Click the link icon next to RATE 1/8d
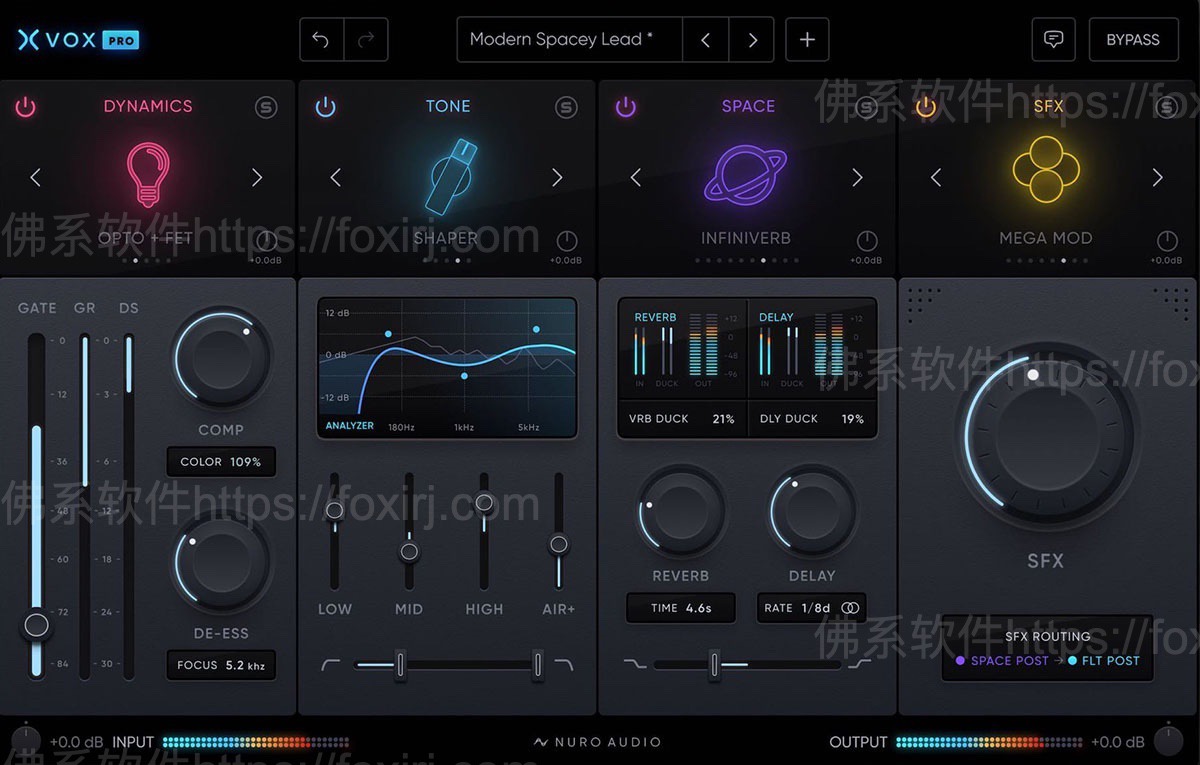Image resolution: width=1200 pixels, height=765 pixels. tap(849, 608)
